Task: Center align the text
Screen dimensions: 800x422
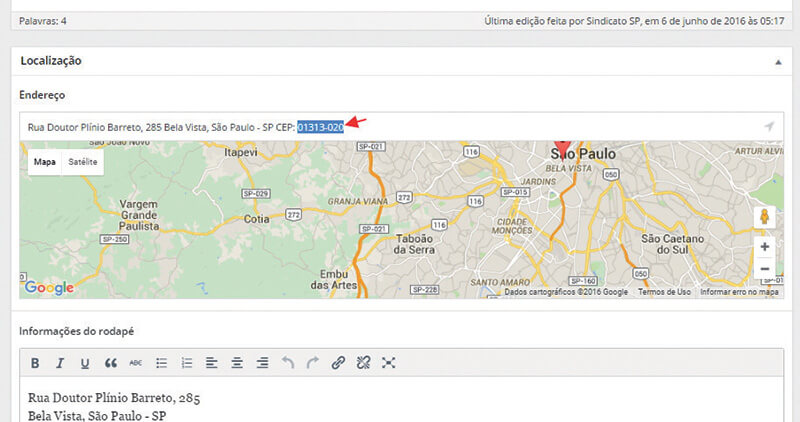Action: [x=237, y=363]
